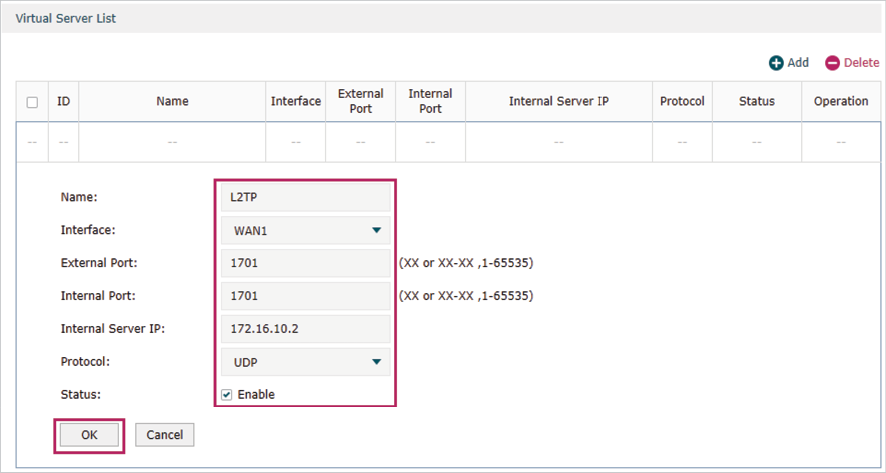Viewport: 886px width, 473px height.
Task: Select the Internal Server IP field
Action: point(305,329)
